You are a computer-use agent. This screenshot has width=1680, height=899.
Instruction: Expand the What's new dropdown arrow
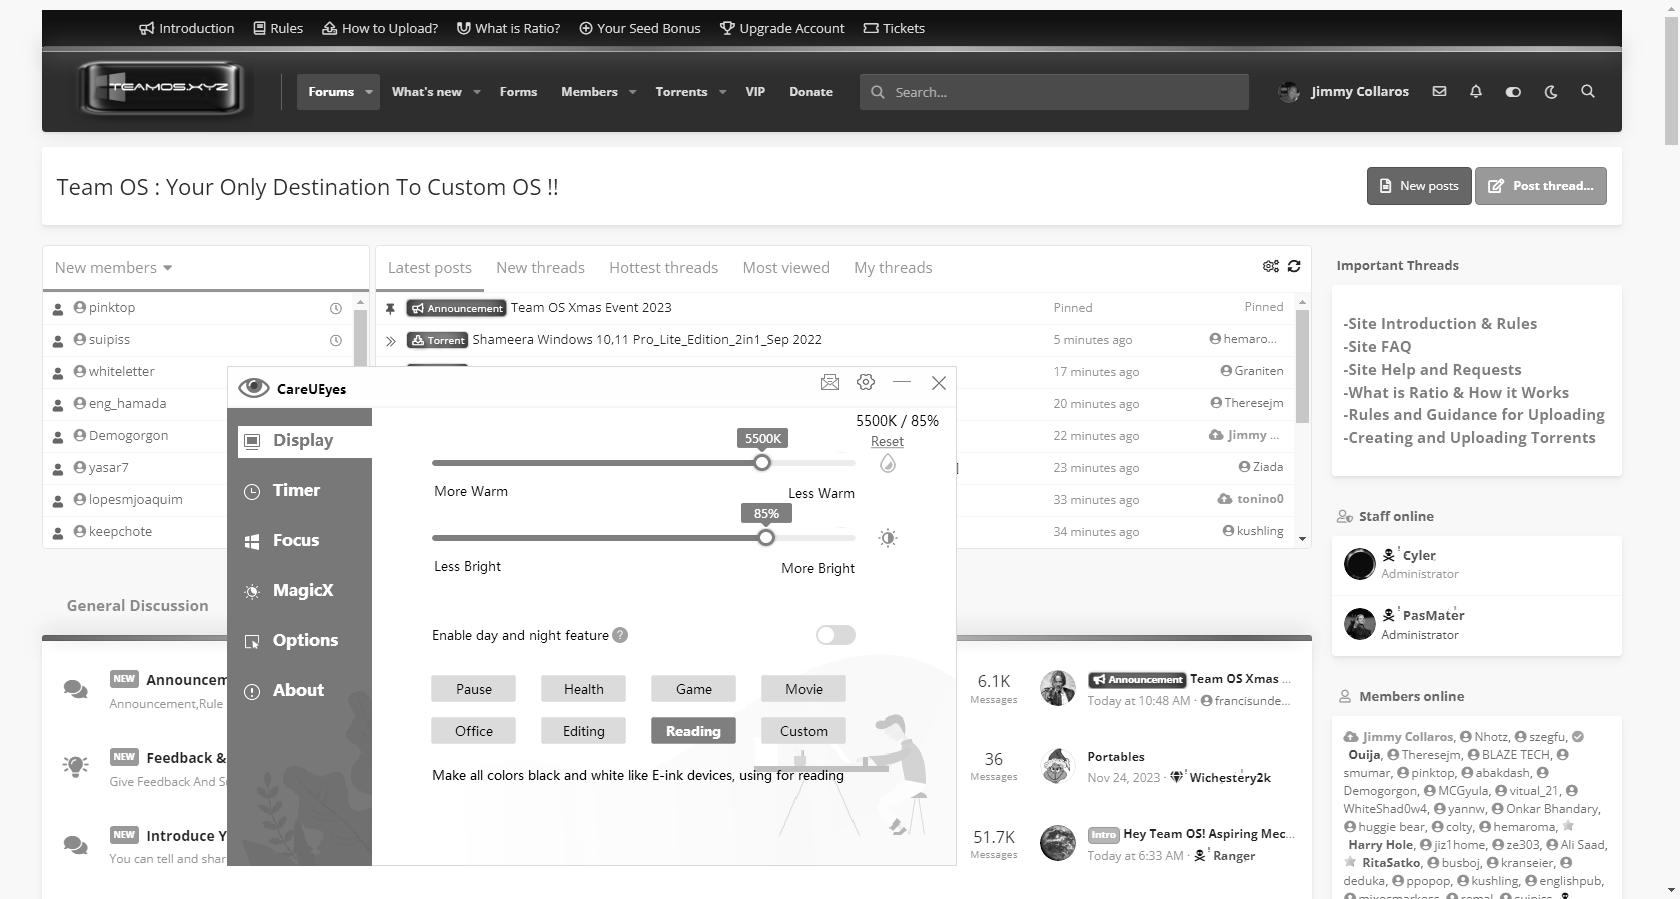coord(477,92)
